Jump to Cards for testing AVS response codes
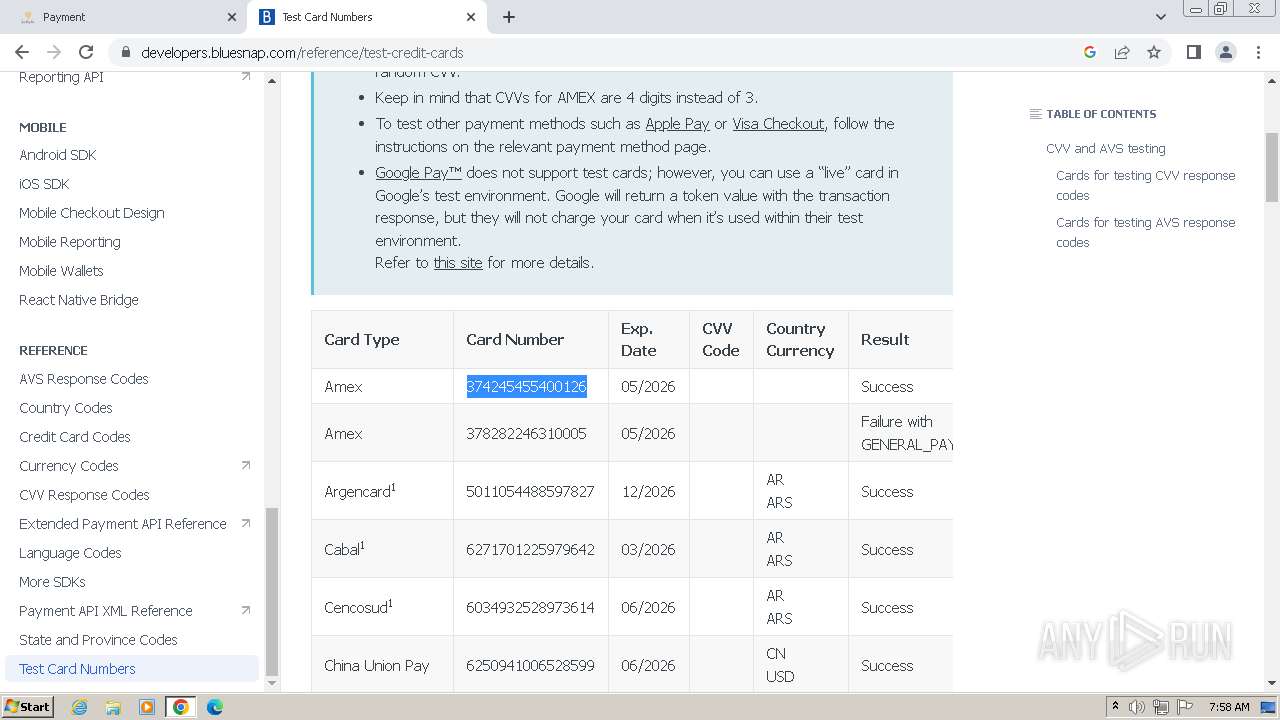 [1146, 232]
